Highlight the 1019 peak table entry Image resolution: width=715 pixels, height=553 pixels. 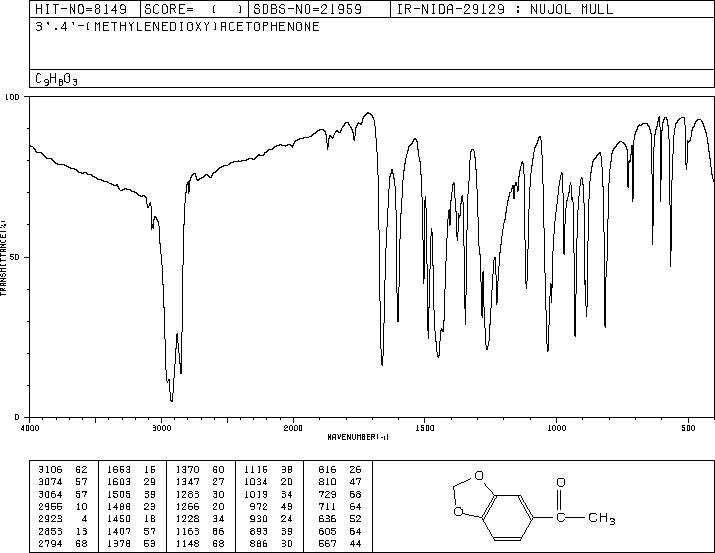[268, 494]
